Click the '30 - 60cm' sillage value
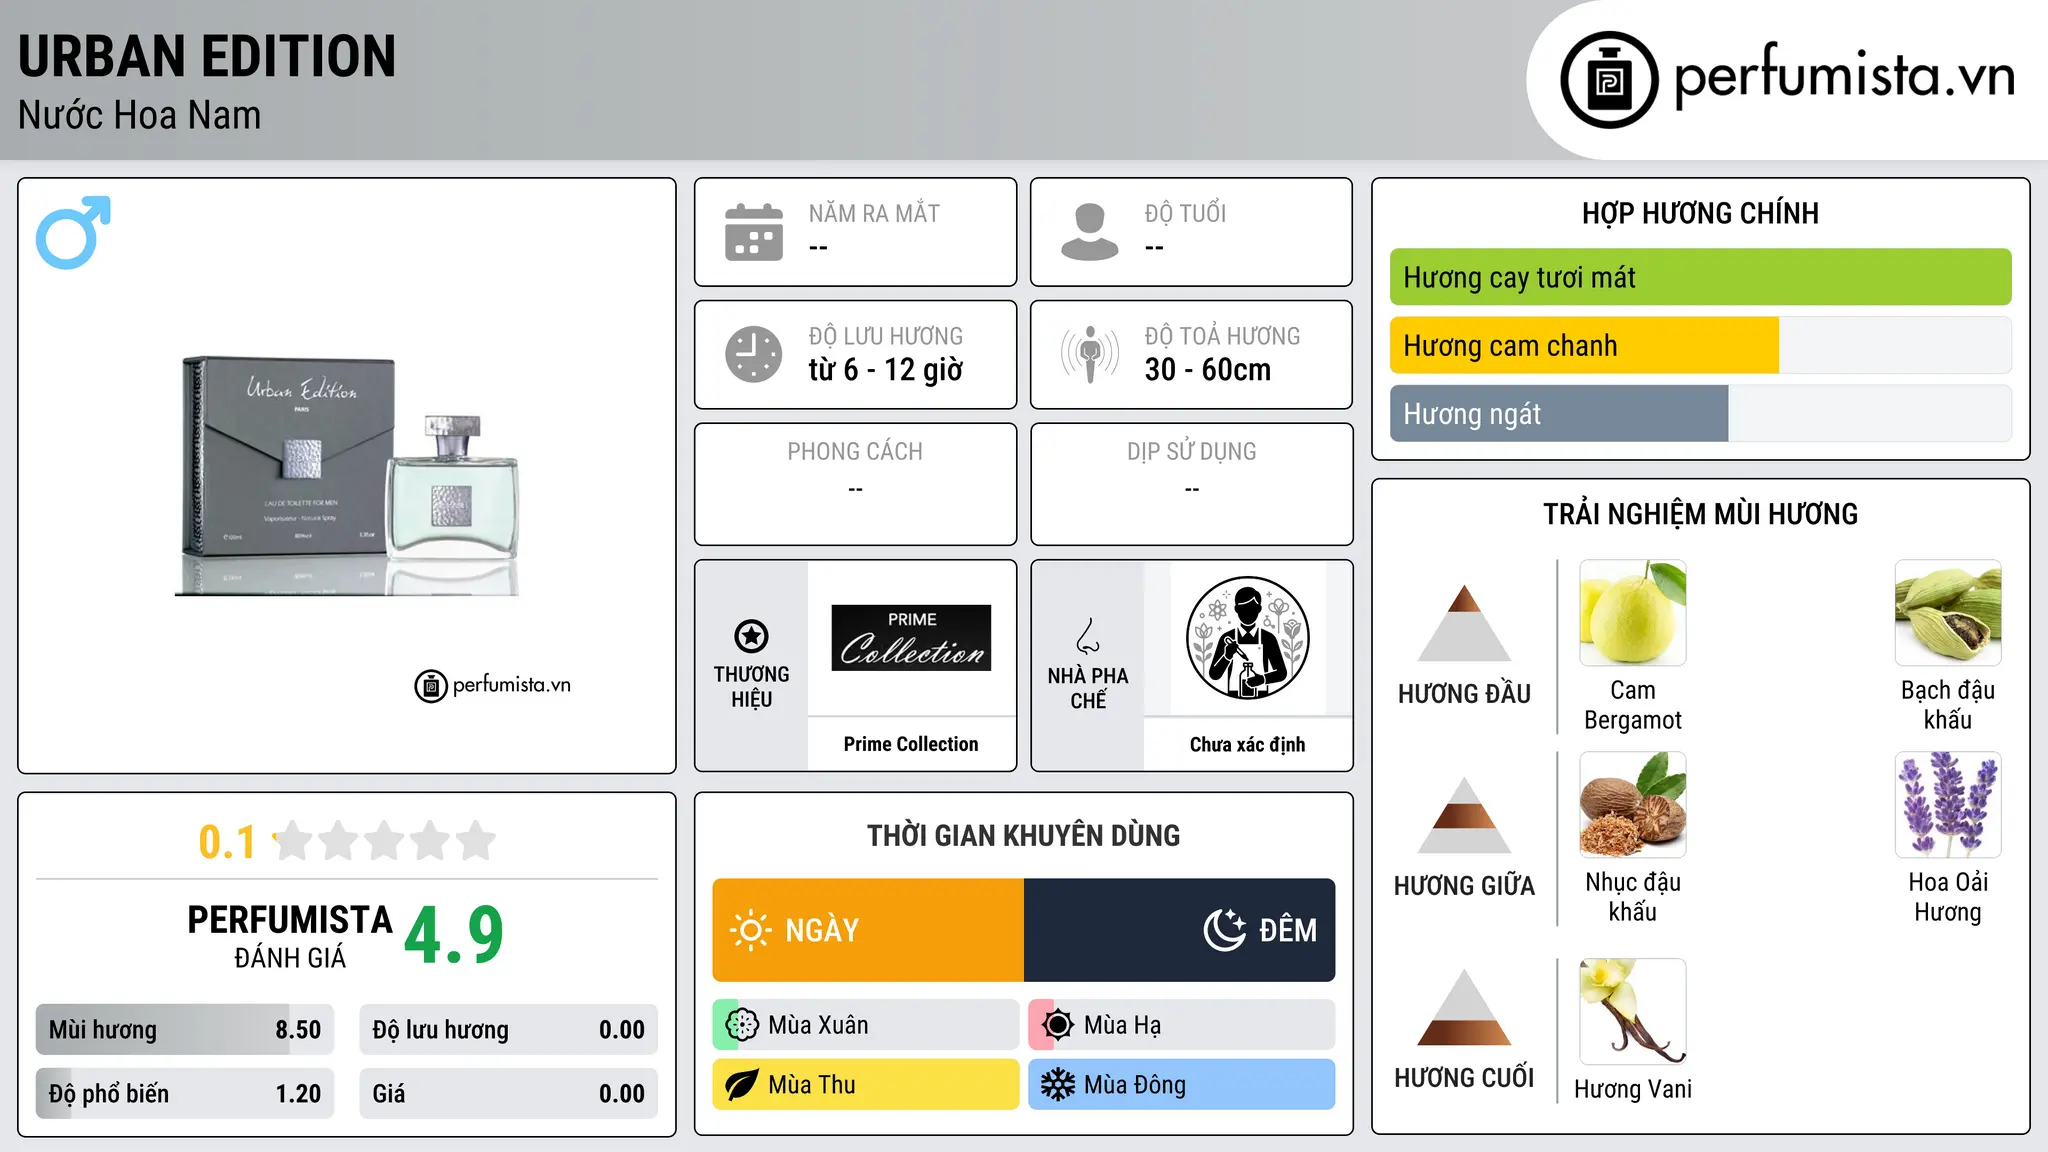 (x=1208, y=370)
